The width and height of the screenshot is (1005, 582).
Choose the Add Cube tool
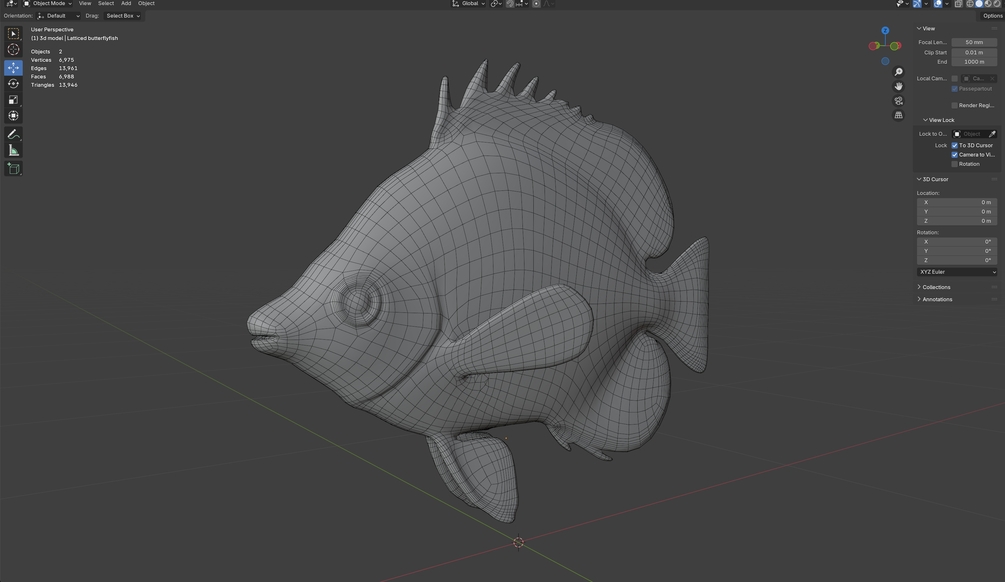(x=13, y=169)
